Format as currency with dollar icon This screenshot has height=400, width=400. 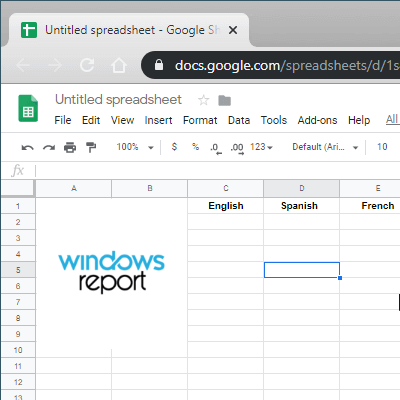click(174, 147)
